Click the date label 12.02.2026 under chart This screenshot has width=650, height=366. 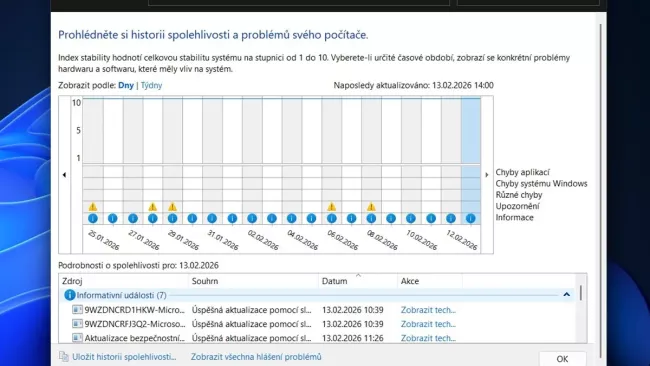tap(462, 240)
